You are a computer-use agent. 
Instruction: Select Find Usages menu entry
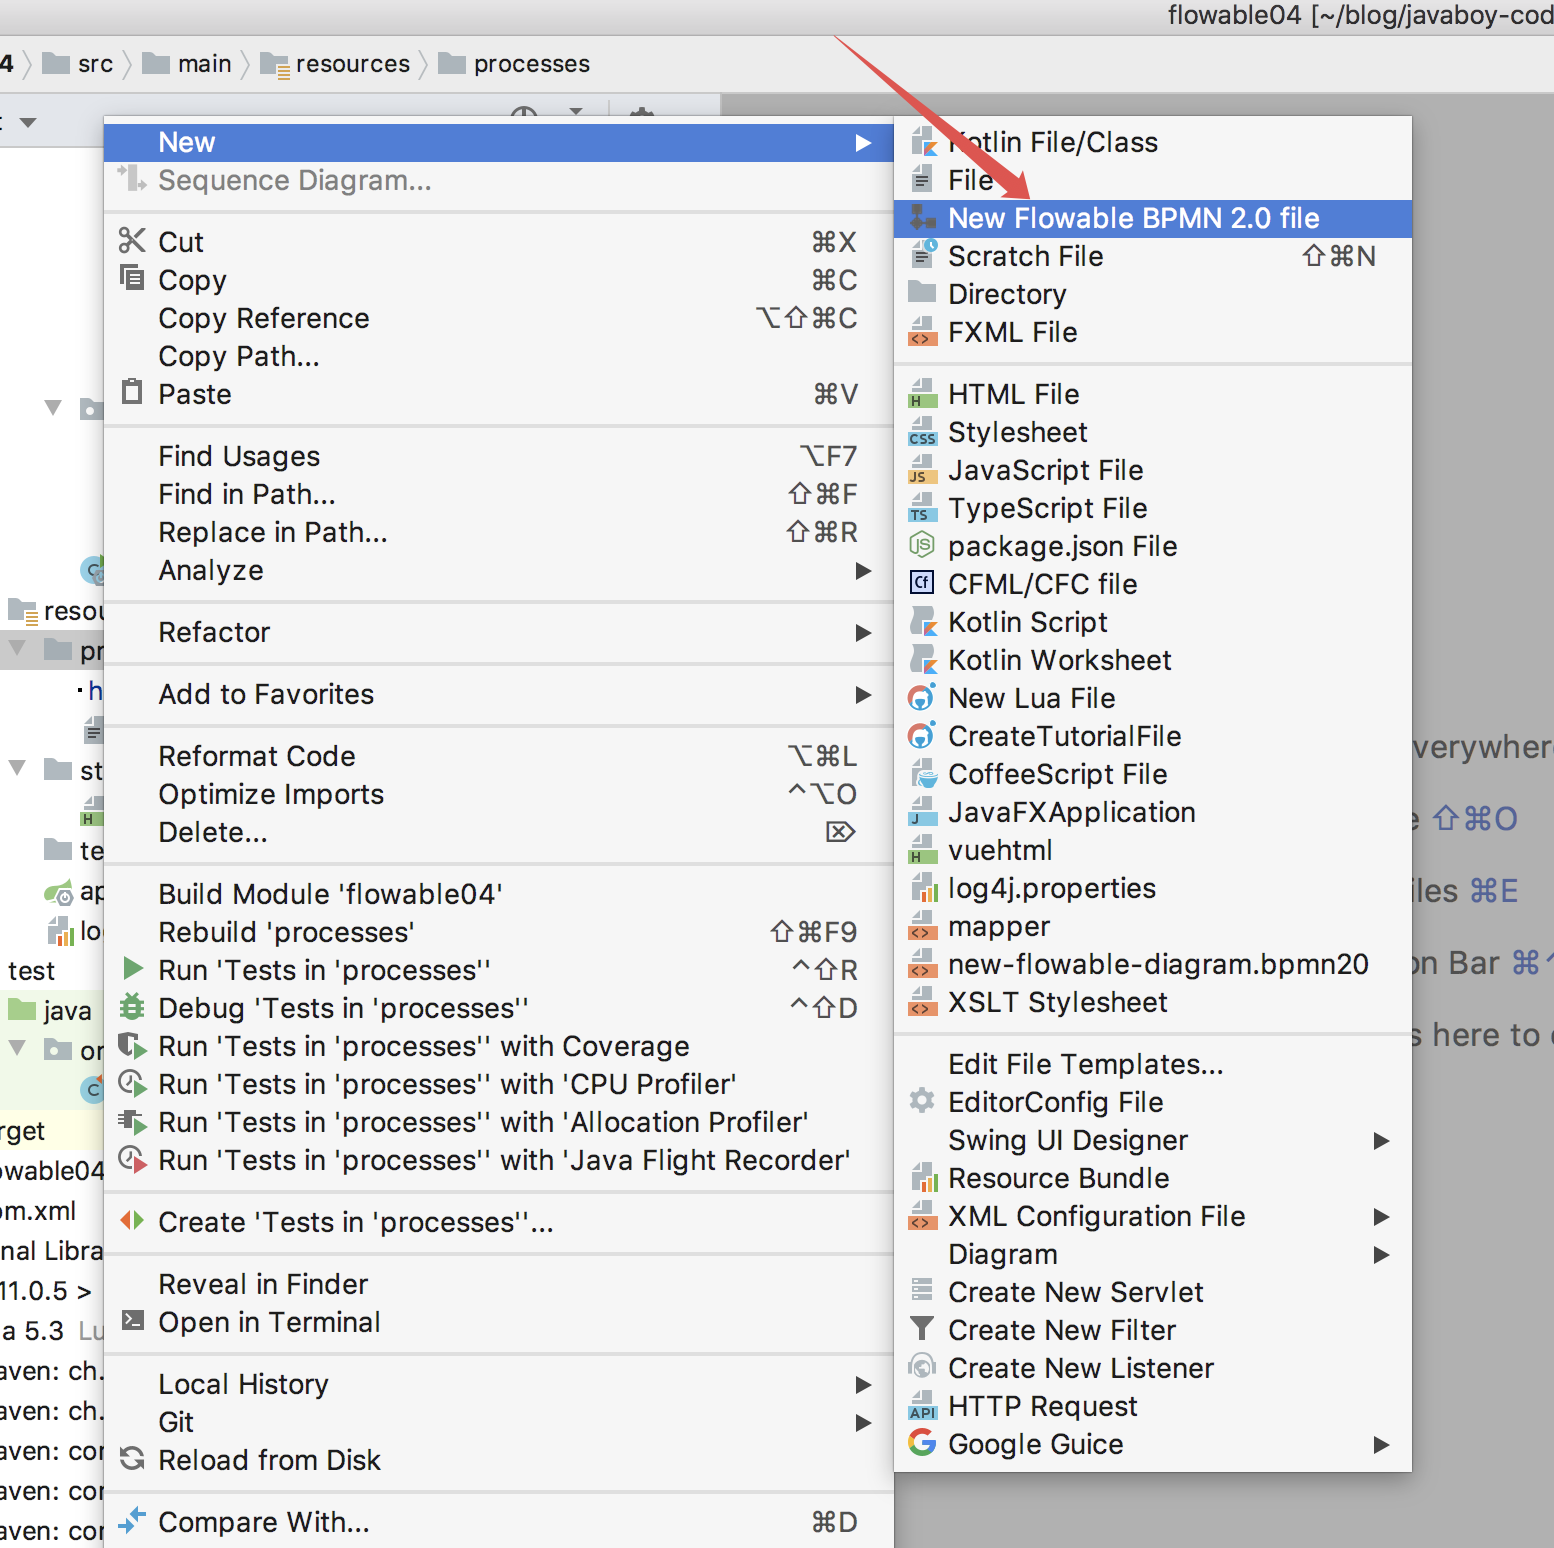point(499,456)
